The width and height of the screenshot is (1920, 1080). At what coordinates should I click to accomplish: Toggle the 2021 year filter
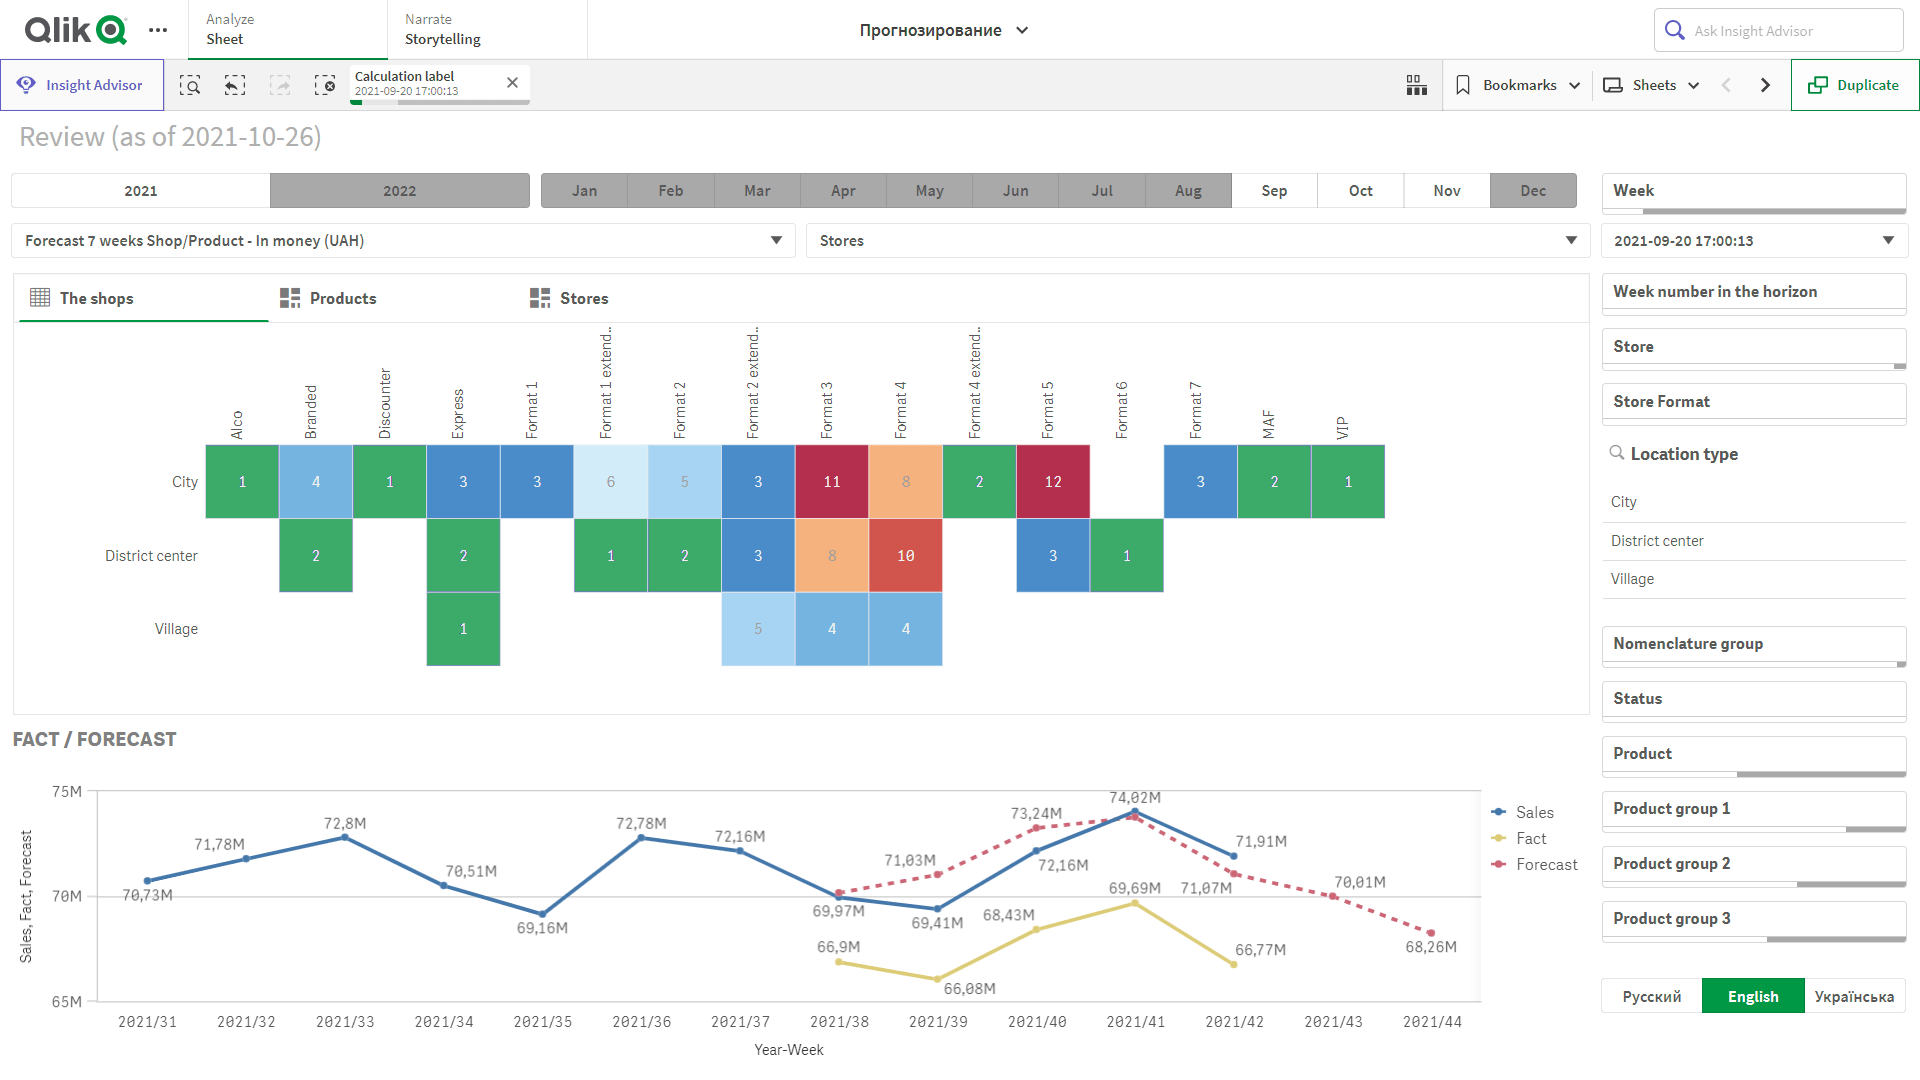click(141, 191)
